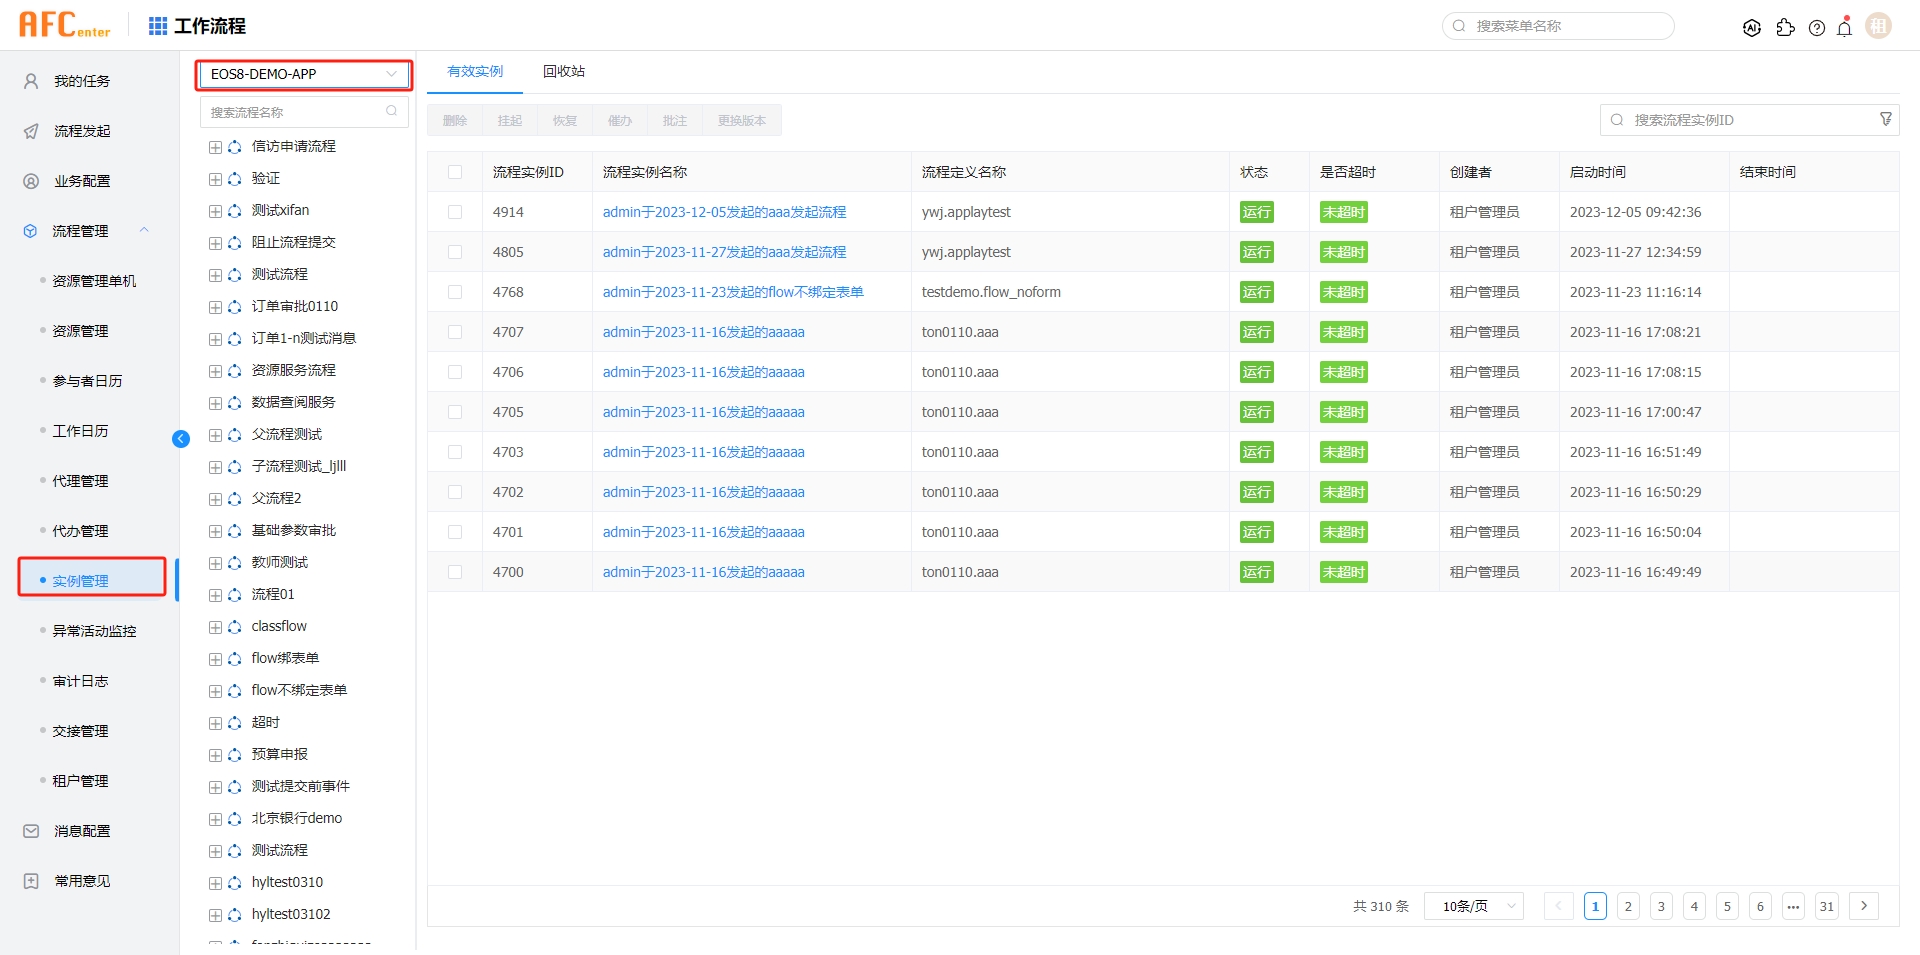
Task: Open instance admin于2023-12-05发起的aaa发起流程 link
Action: (x=724, y=212)
